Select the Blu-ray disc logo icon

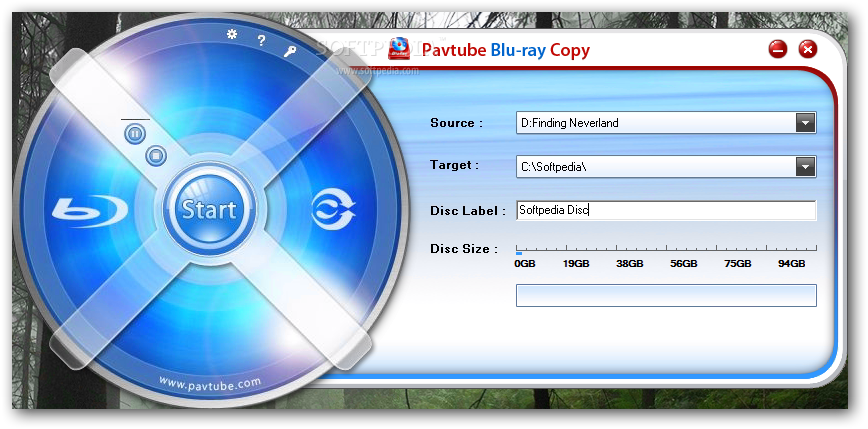[x=90, y=210]
